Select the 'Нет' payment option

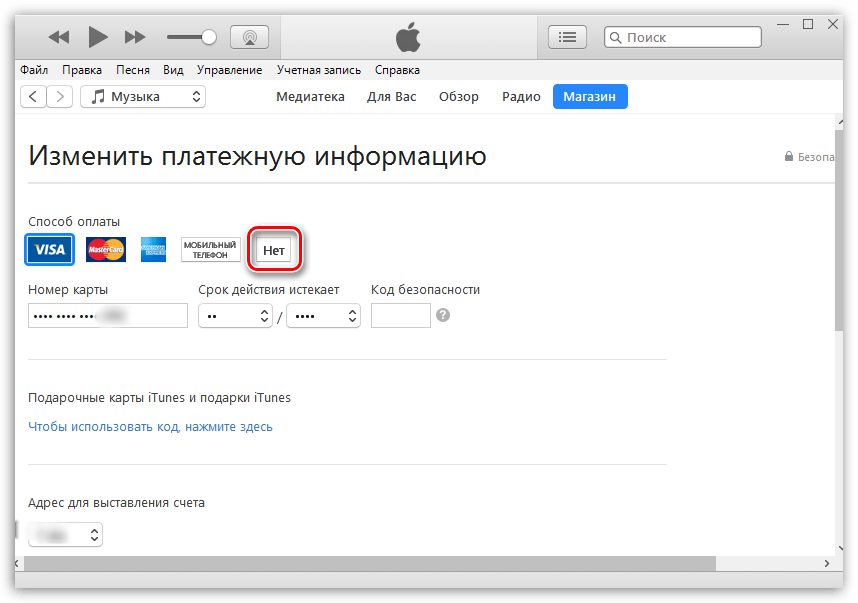pos(274,249)
